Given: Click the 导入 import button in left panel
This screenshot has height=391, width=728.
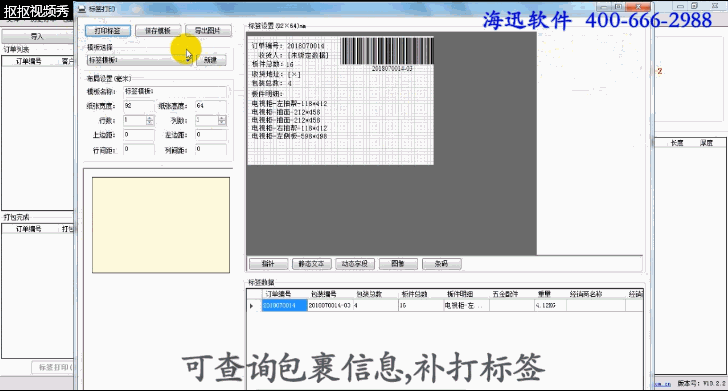Looking at the screenshot, I should [x=37, y=36].
